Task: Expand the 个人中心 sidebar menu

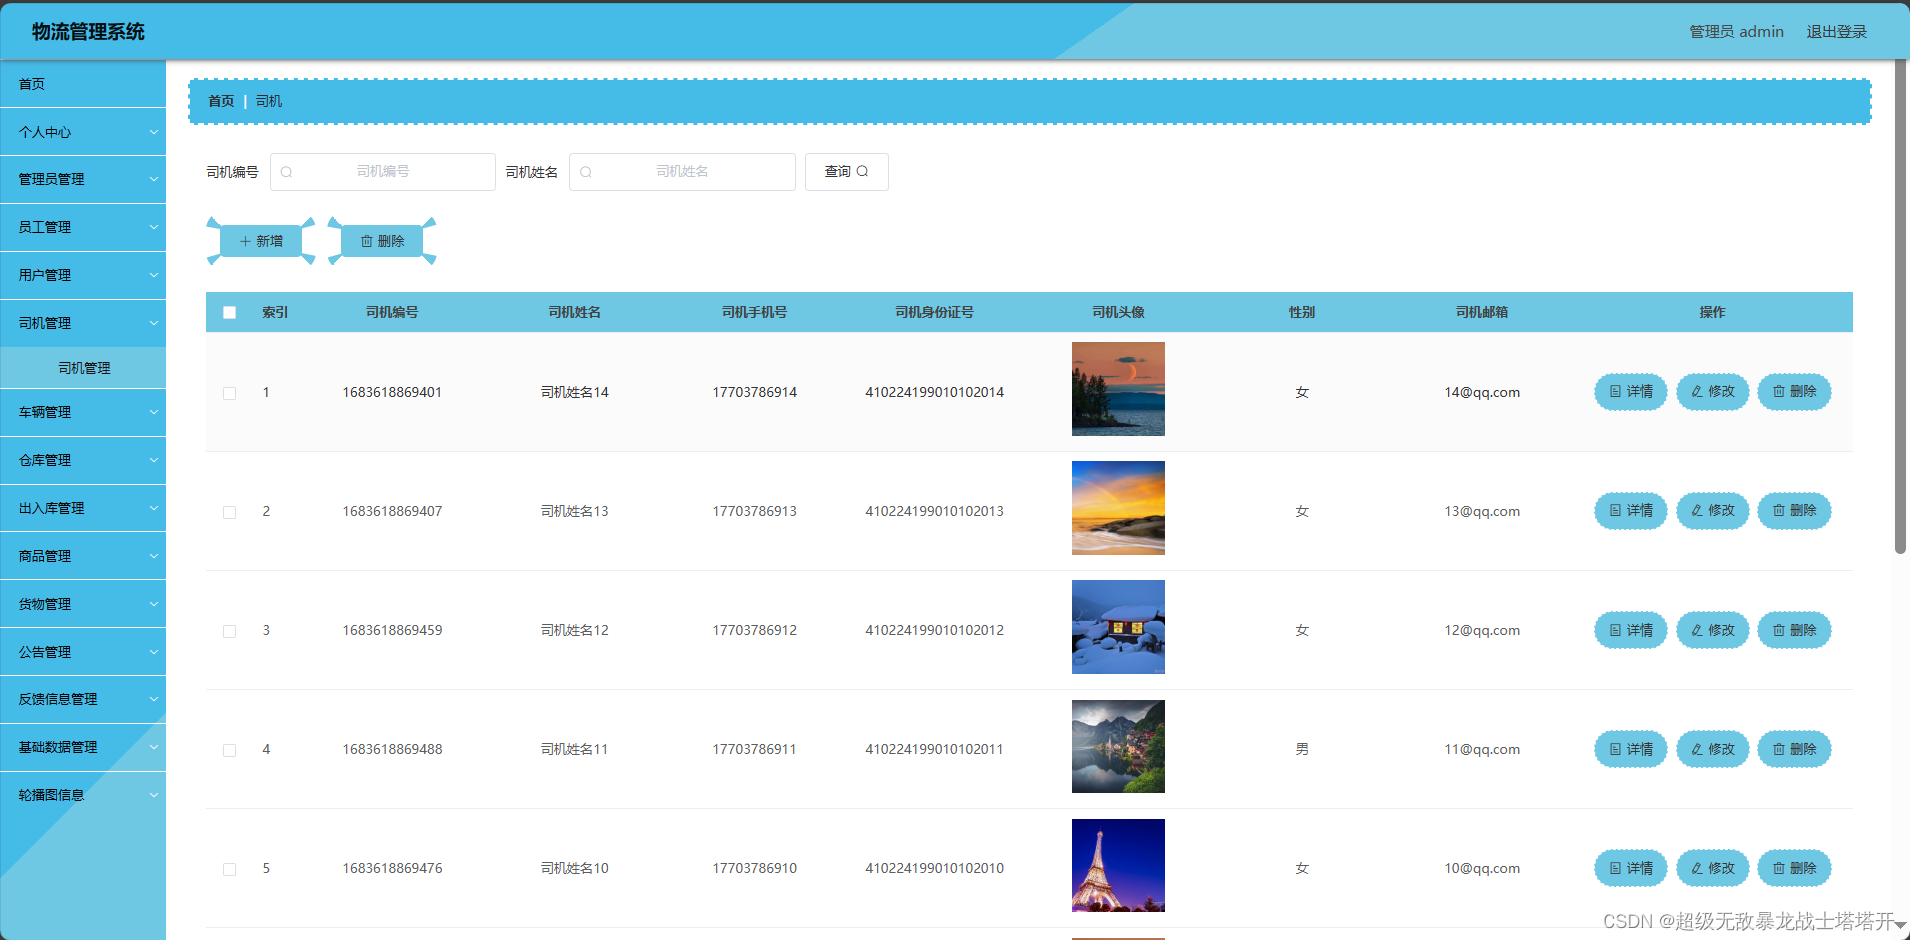Action: (x=83, y=132)
